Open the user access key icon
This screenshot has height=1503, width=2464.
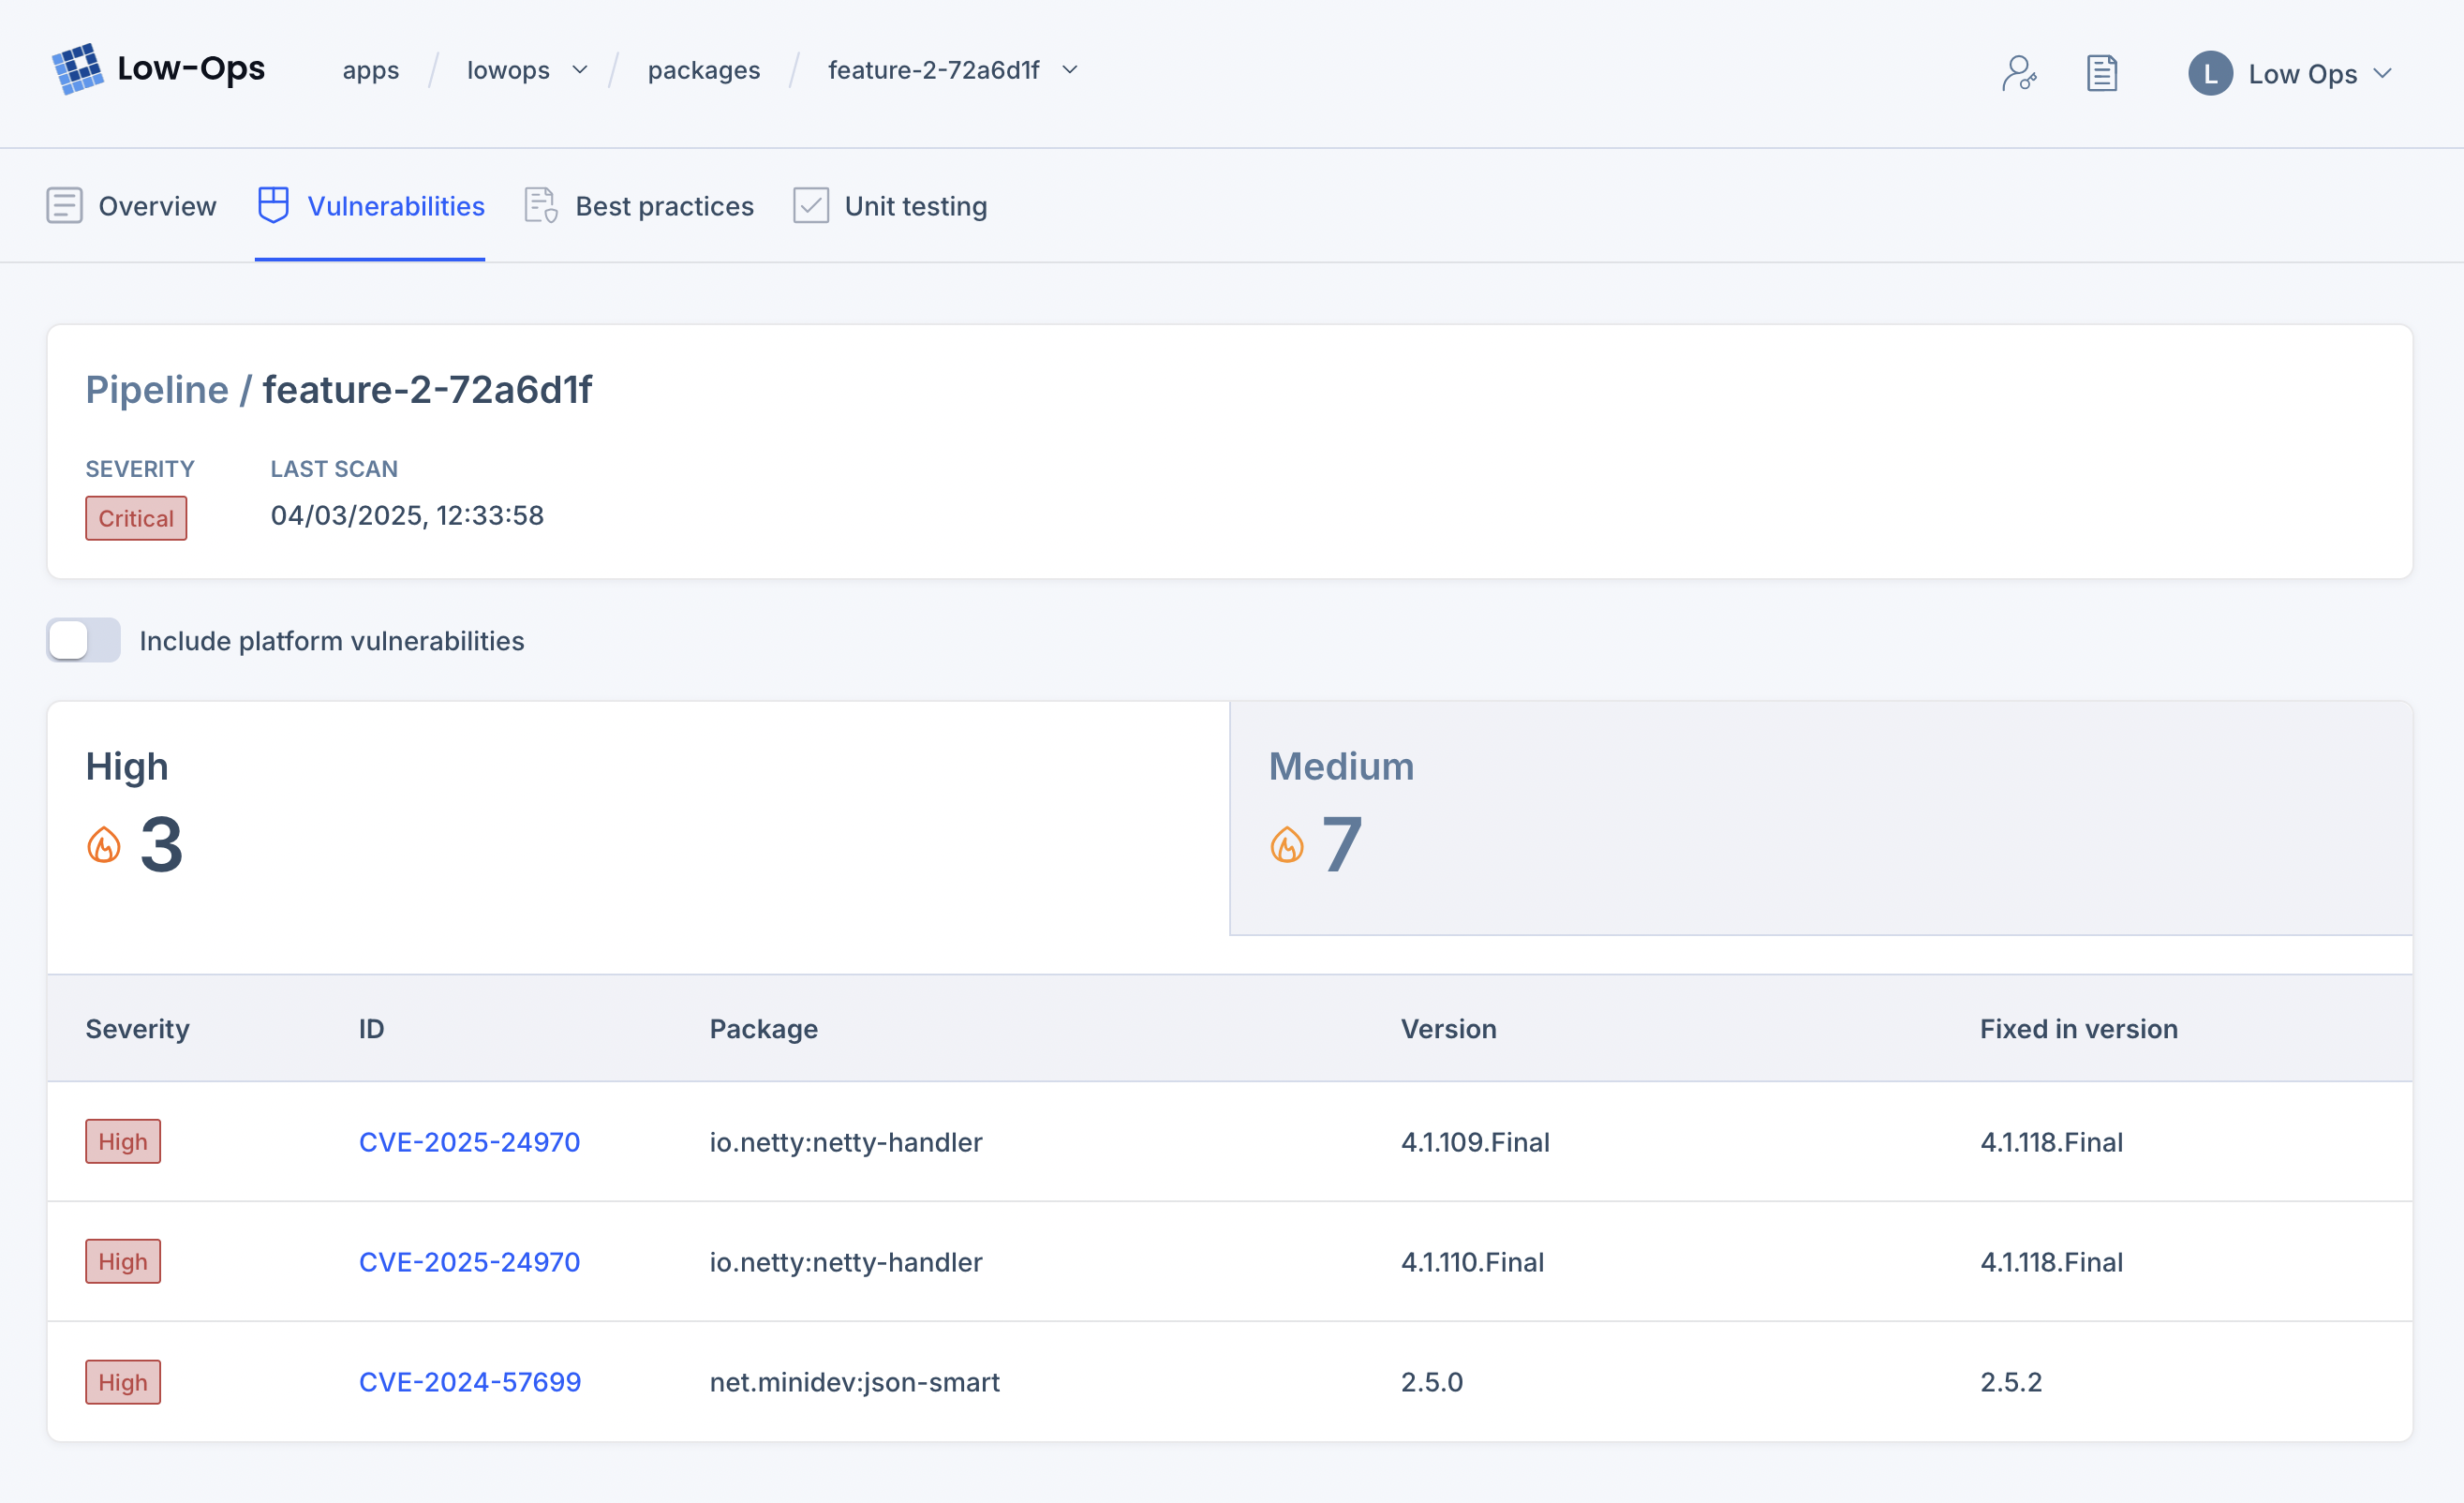(x=2018, y=73)
